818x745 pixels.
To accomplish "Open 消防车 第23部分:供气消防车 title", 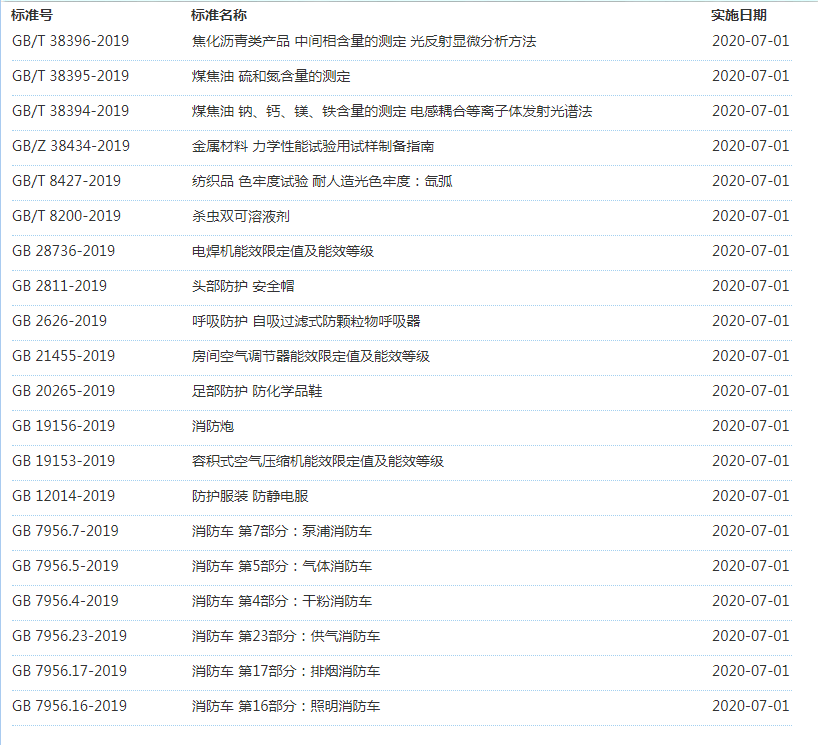I will pyautogui.click(x=285, y=636).
